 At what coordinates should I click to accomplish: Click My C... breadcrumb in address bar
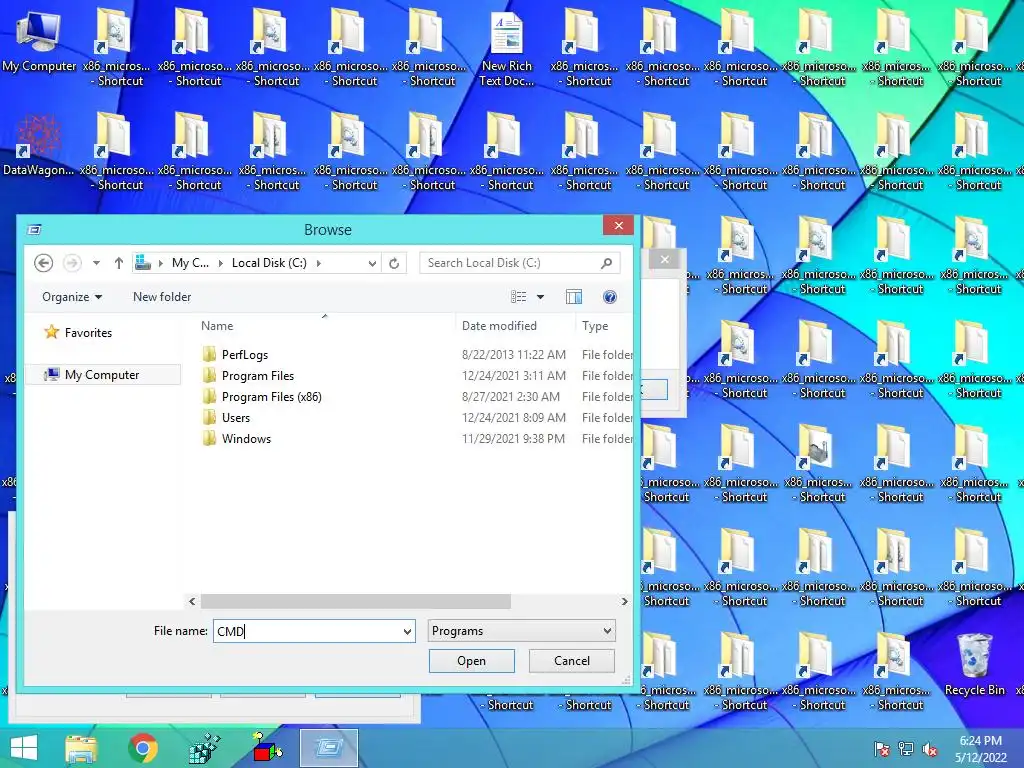point(190,263)
